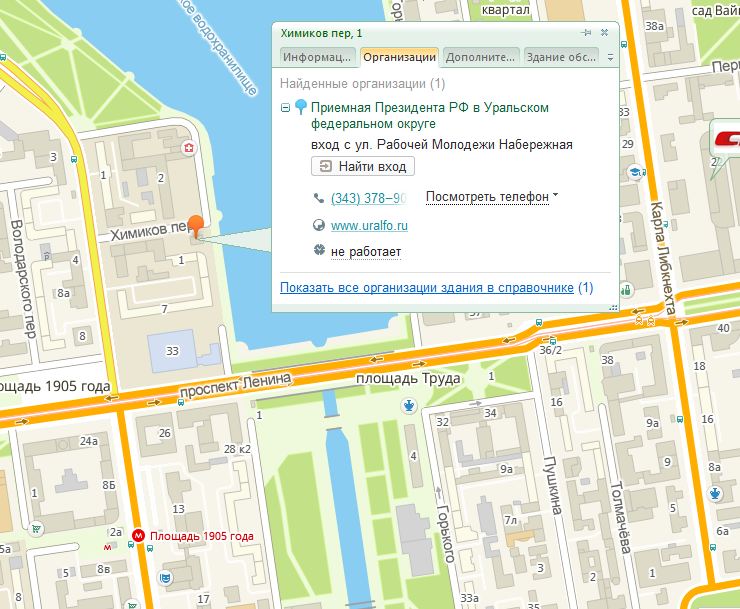Select the Организации tab
Viewport: 740px width, 609px height.
point(399,57)
